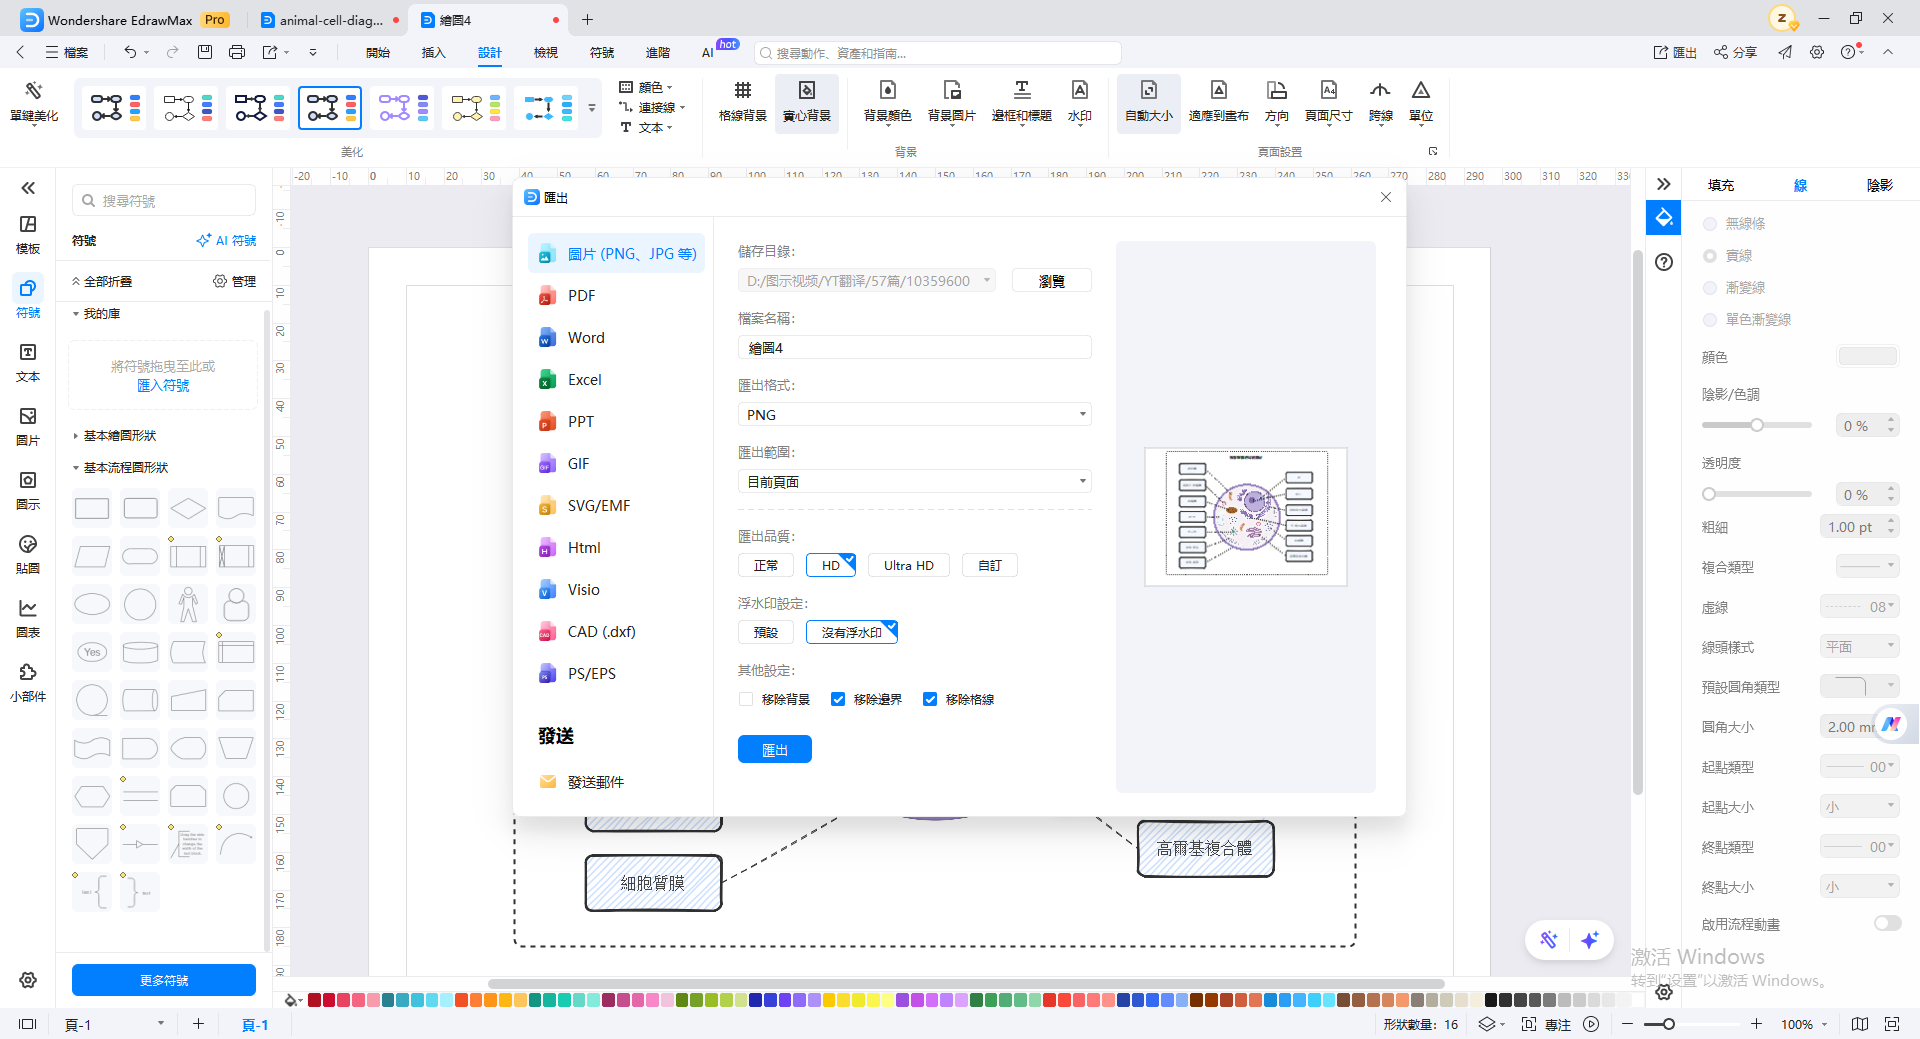Select the 漸變線 gradient line radio button

[1710, 288]
